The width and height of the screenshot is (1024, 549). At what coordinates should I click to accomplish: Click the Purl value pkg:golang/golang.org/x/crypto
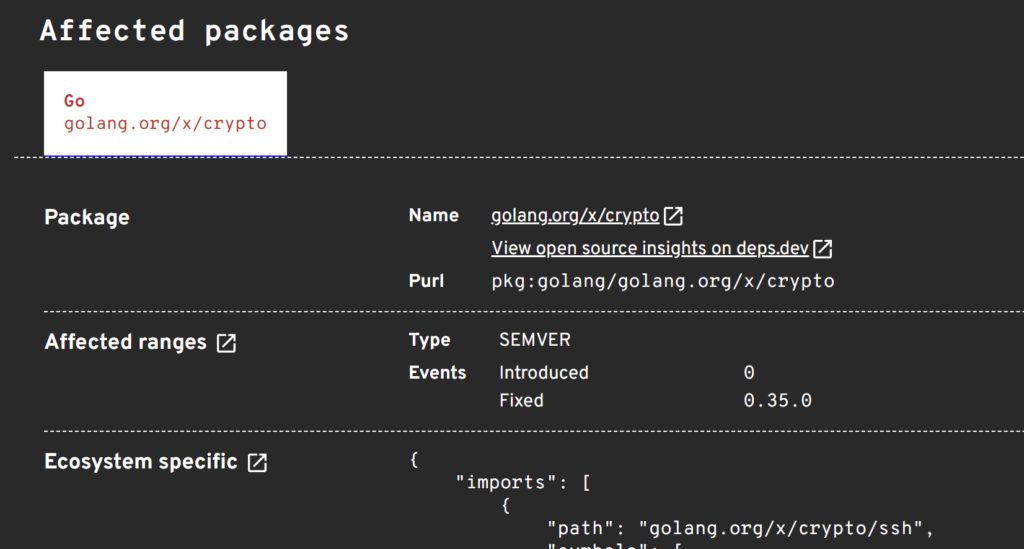pos(663,281)
